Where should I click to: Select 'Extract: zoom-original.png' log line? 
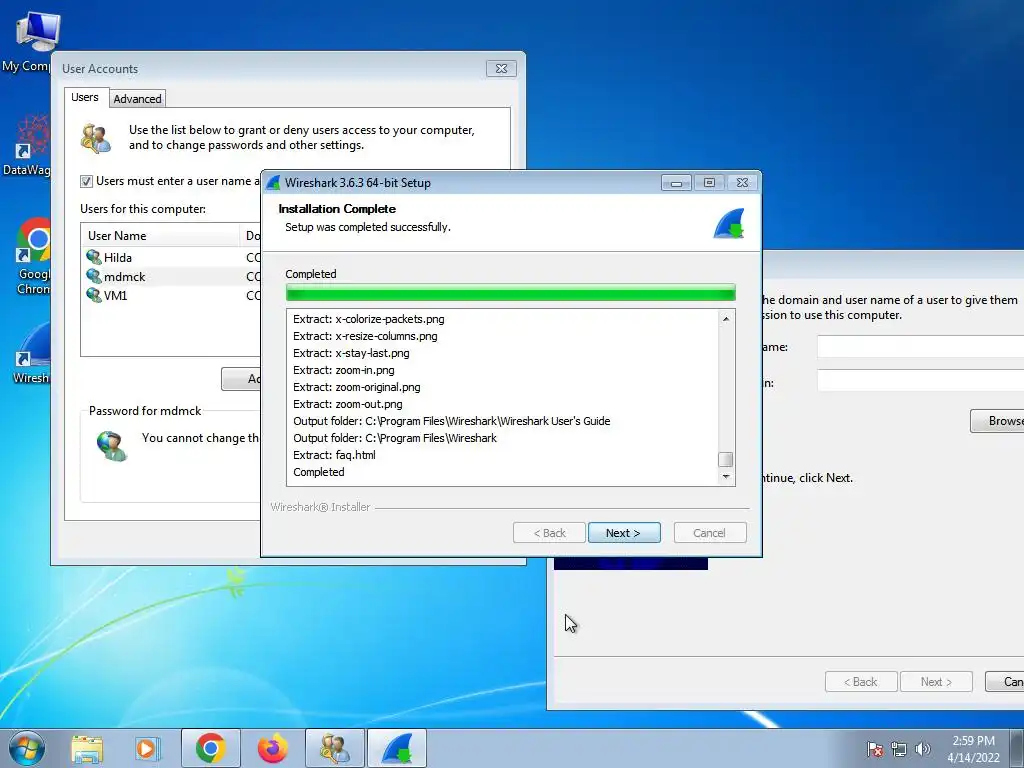point(357,387)
